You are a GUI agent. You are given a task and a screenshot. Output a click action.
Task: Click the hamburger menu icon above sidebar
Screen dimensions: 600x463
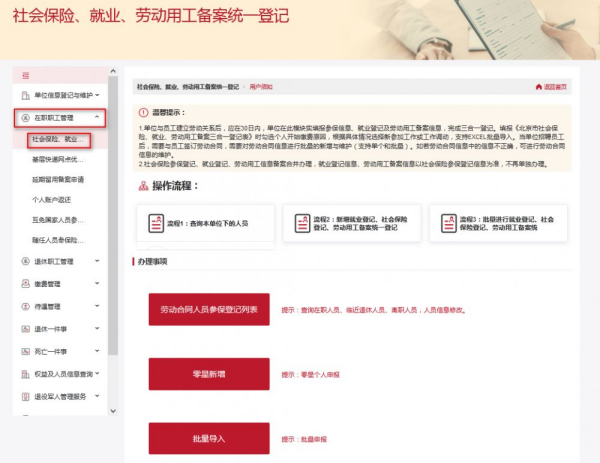point(26,76)
